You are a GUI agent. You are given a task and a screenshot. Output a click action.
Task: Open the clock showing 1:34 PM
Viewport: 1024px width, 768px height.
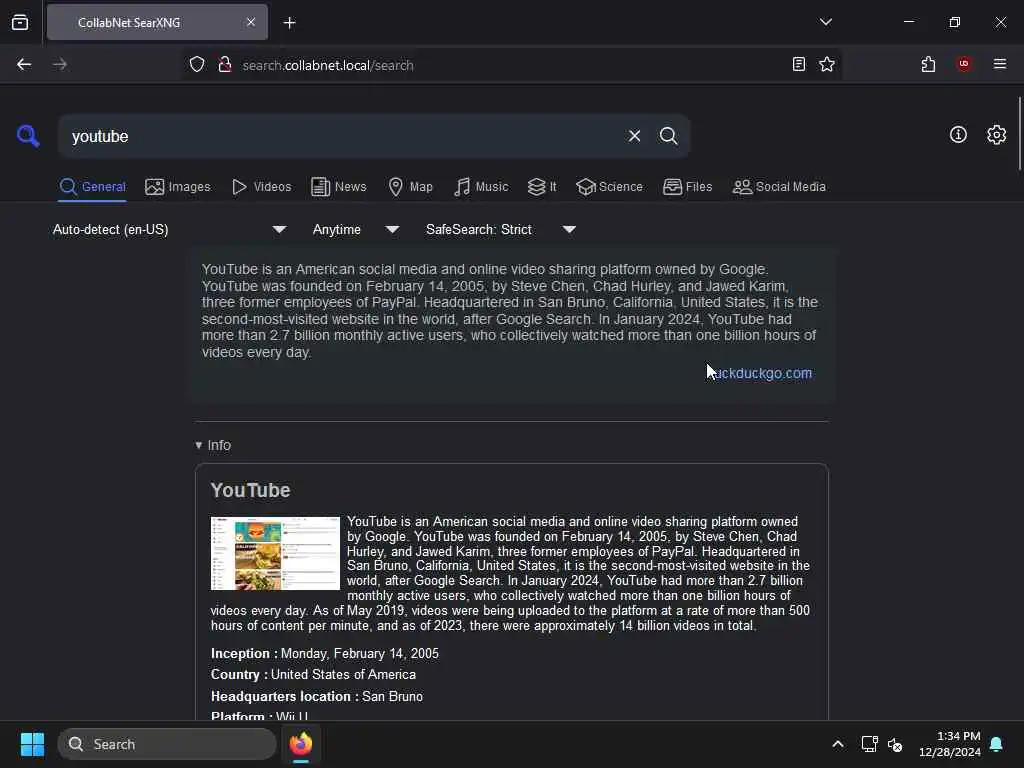pyautogui.click(x=950, y=744)
